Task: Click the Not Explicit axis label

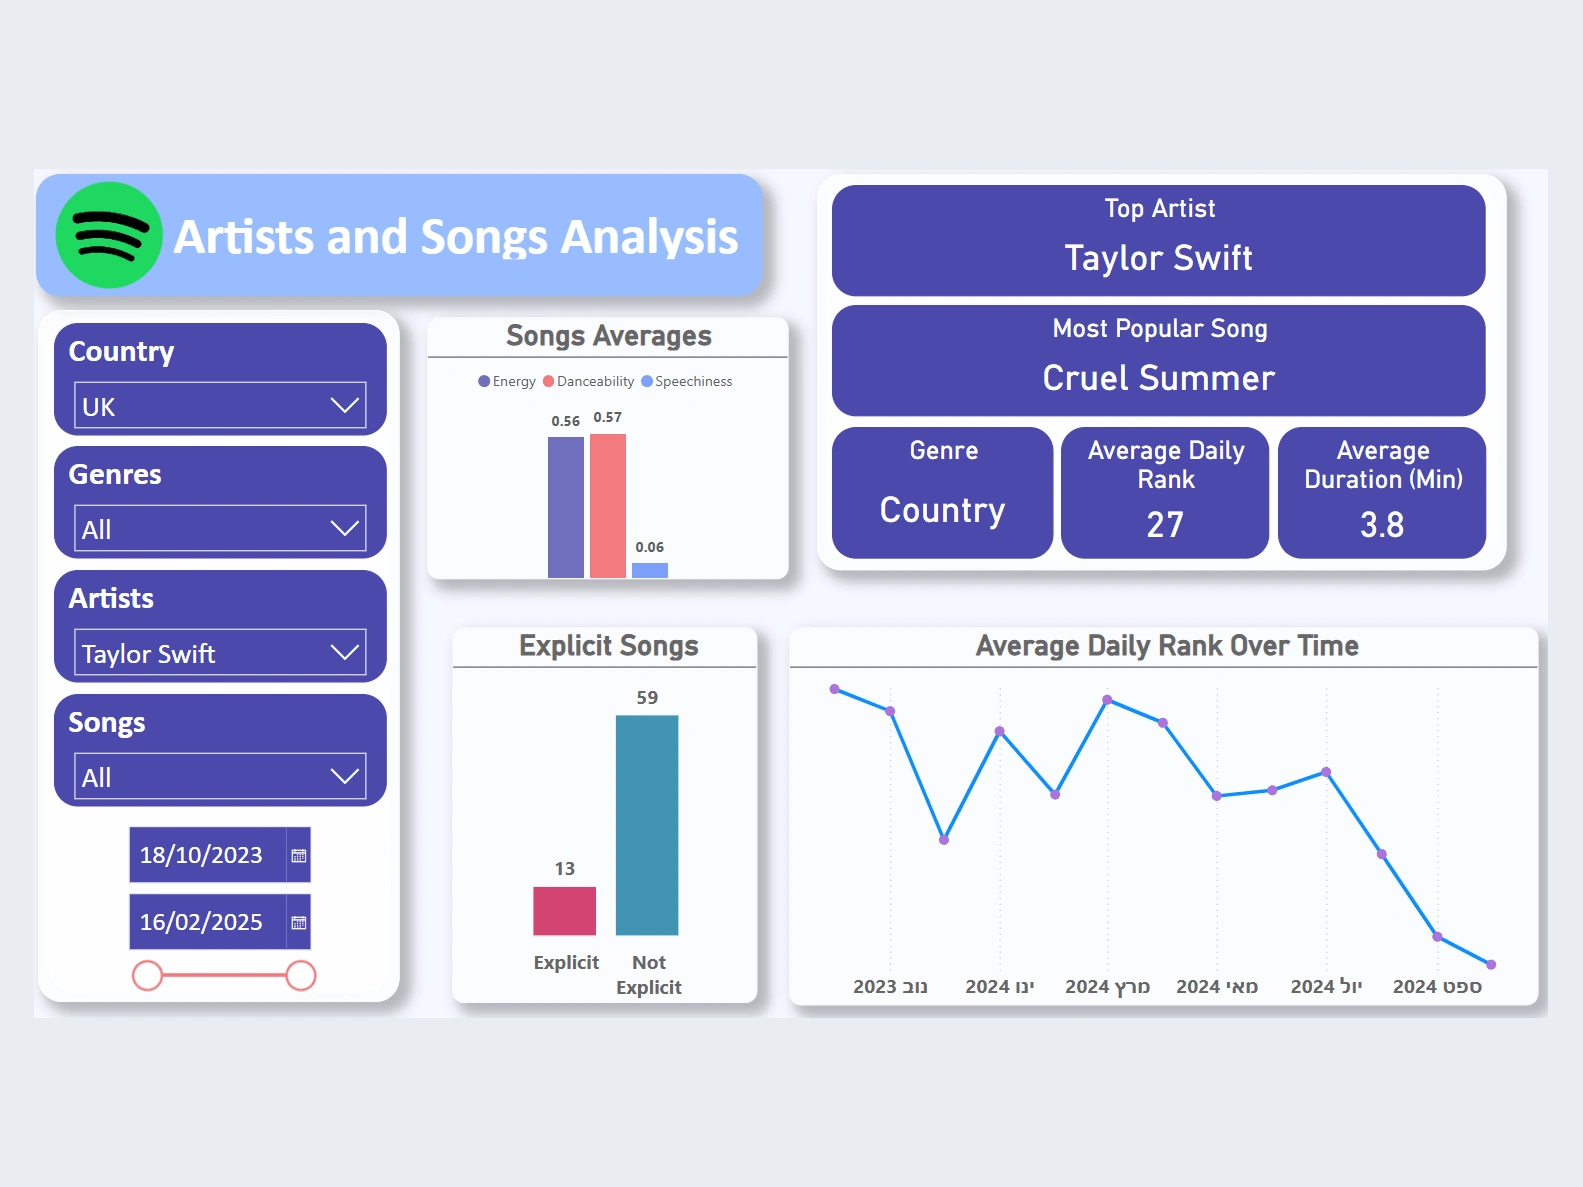Action: (x=648, y=975)
